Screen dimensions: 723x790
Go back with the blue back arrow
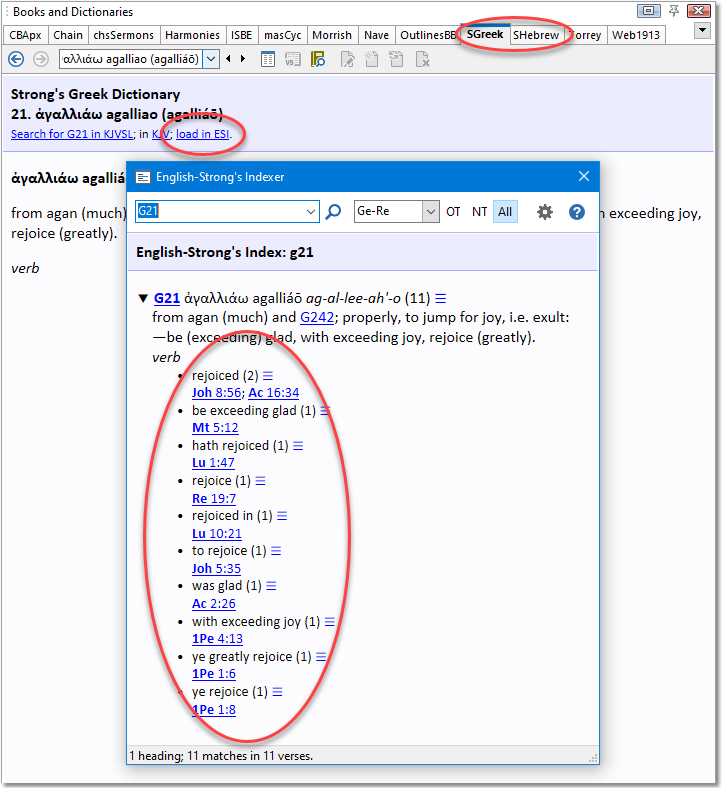tap(16, 59)
